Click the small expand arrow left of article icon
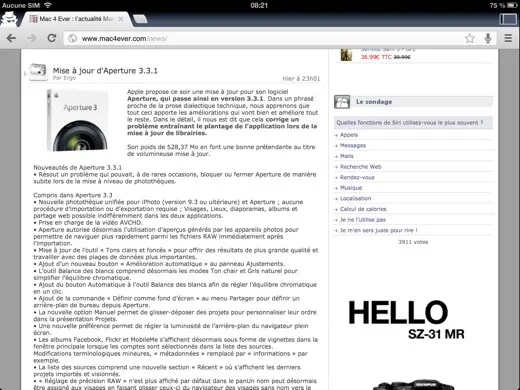Image resolution: width=520 pixels, height=390 pixels. (25, 74)
